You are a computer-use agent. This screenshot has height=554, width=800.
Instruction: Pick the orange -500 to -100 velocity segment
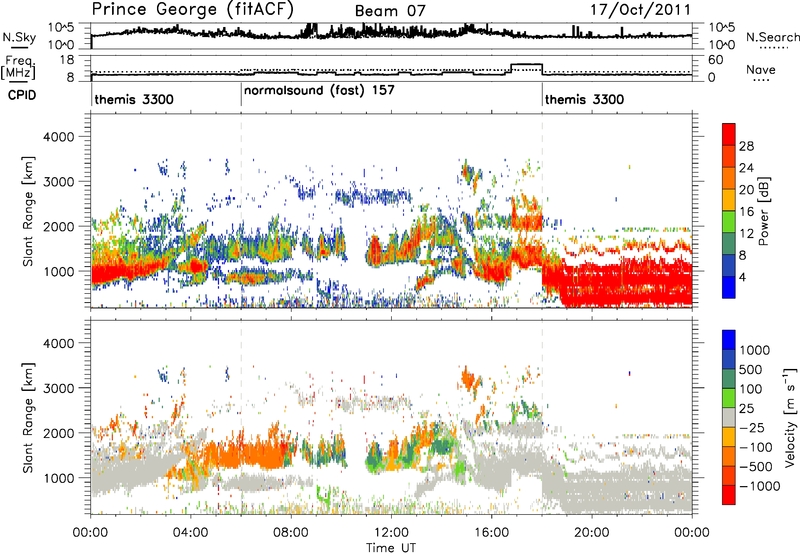pos(729,456)
